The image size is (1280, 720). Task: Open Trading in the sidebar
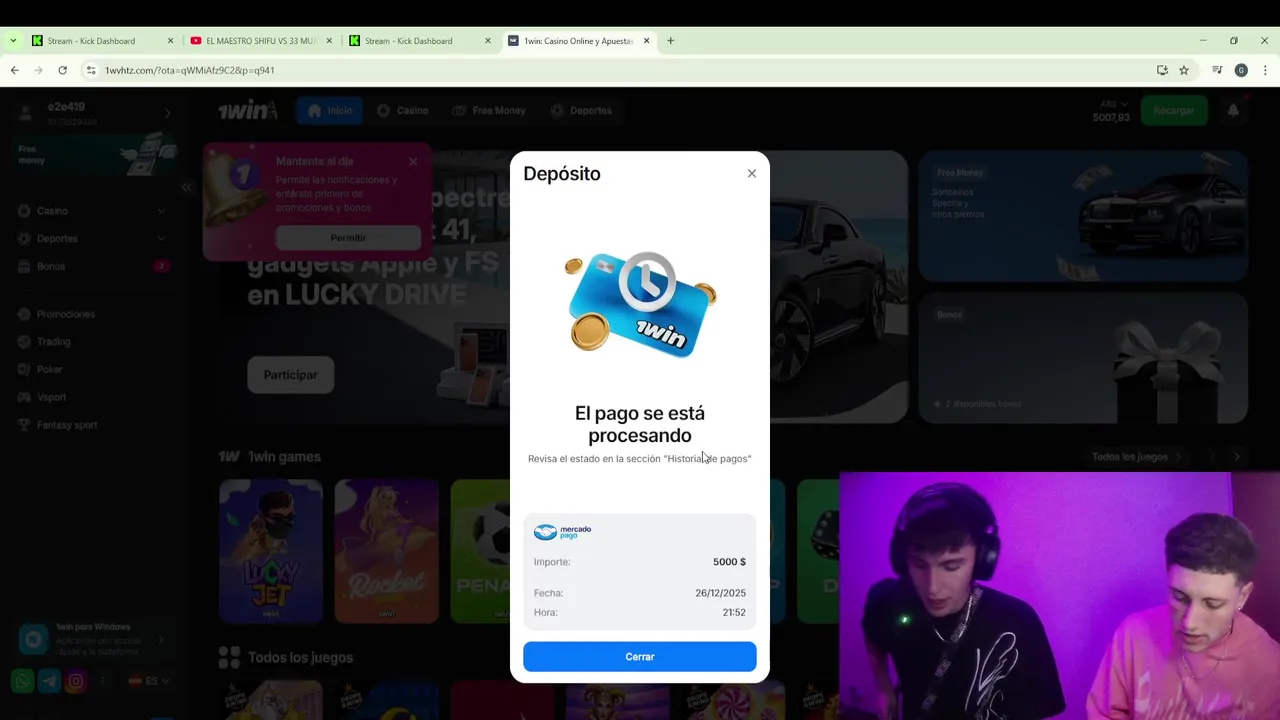click(92, 342)
